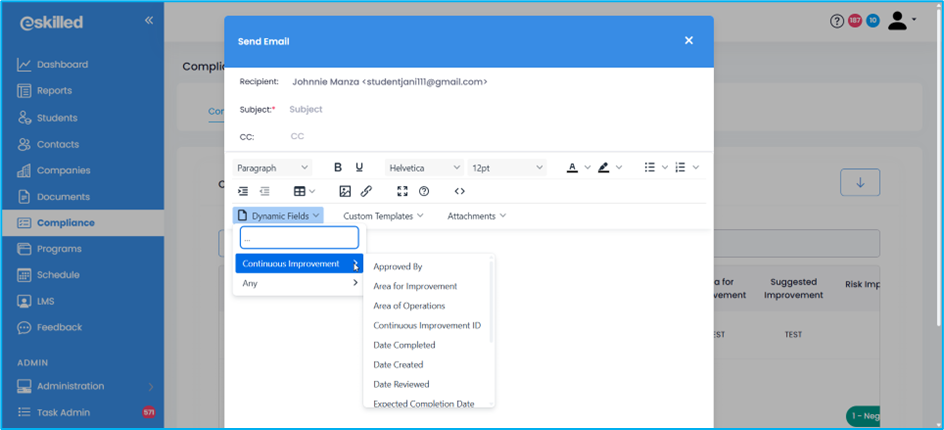Viewport: 944px width, 430px height.
Task: Open the Paragraph style dropdown
Action: (272, 168)
